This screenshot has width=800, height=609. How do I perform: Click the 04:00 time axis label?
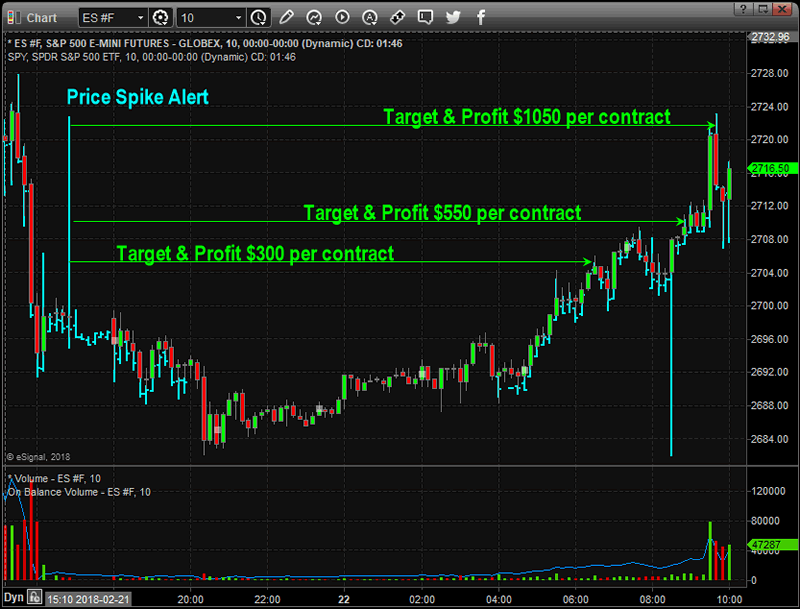(498, 599)
